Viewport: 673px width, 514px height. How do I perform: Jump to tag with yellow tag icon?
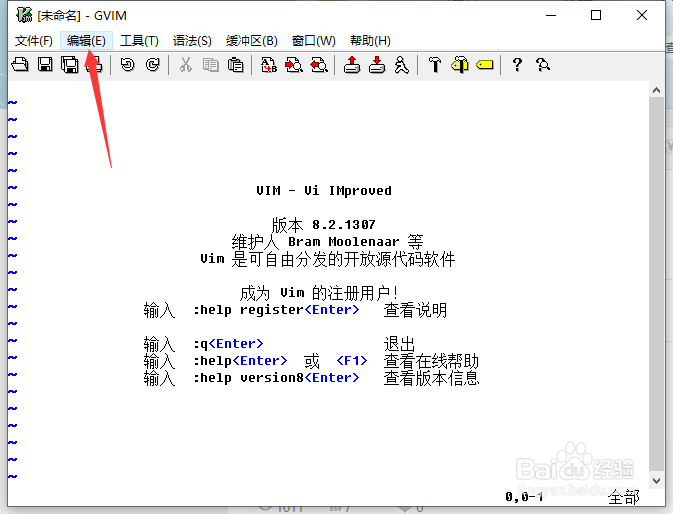(485, 65)
